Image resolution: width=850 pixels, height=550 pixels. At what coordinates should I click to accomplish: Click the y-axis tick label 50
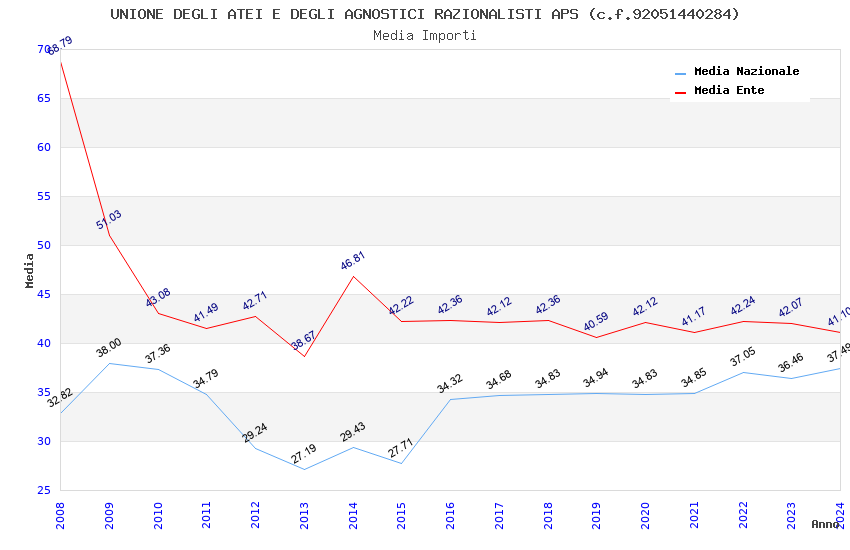pyautogui.click(x=44, y=245)
